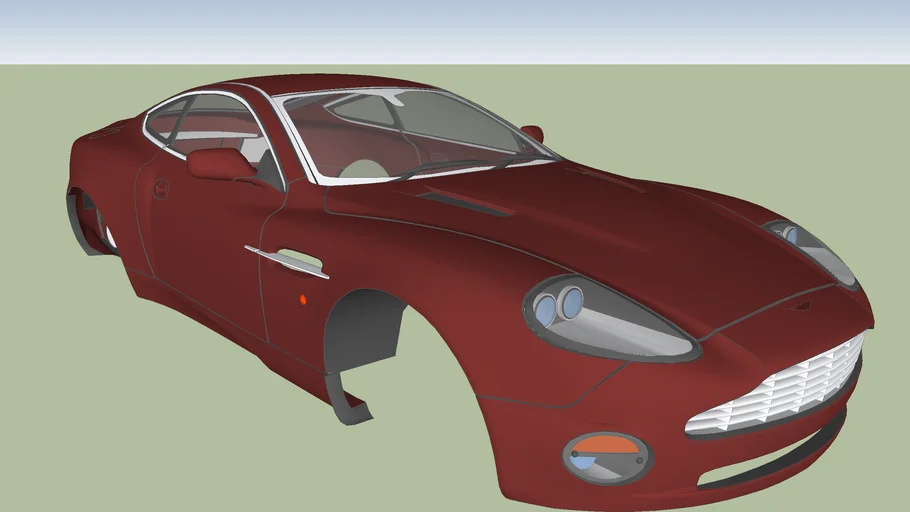The width and height of the screenshot is (910, 512).
Task: Select the hood badge emblem above grille
Action: coord(800,306)
